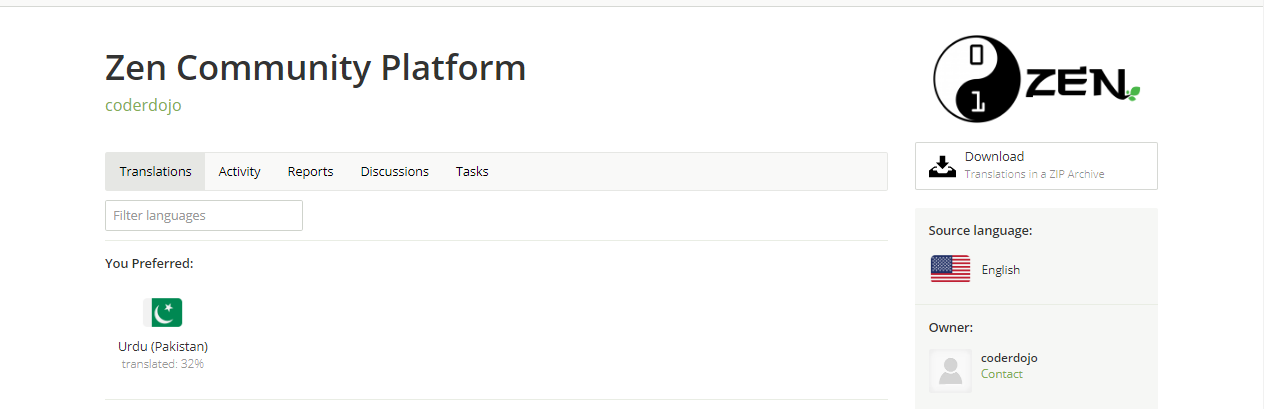Go to the Reports tab
The height and width of the screenshot is (409, 1264).
pos(310,172)
